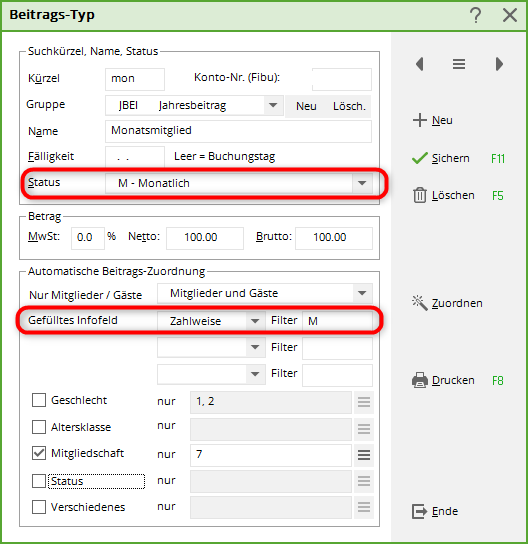
Task: Open Mitgliedschaft selection list icon
Action: (364, 454)
